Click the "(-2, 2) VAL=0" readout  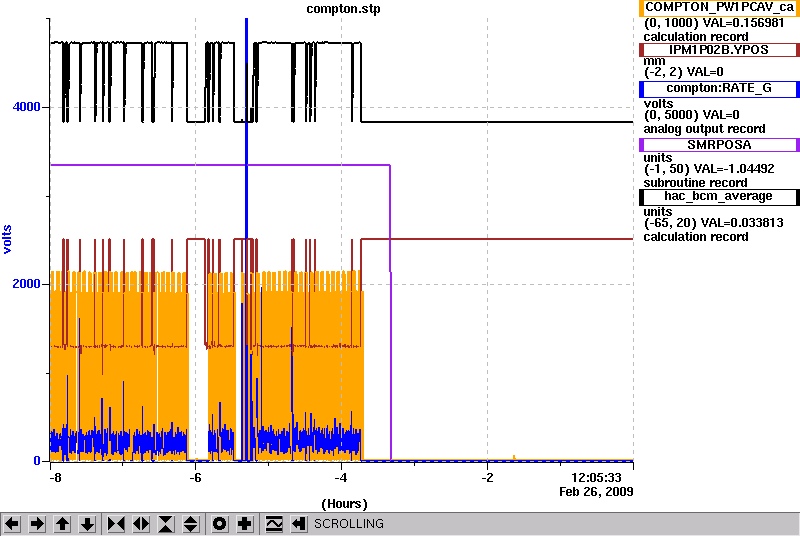(684, 72)
